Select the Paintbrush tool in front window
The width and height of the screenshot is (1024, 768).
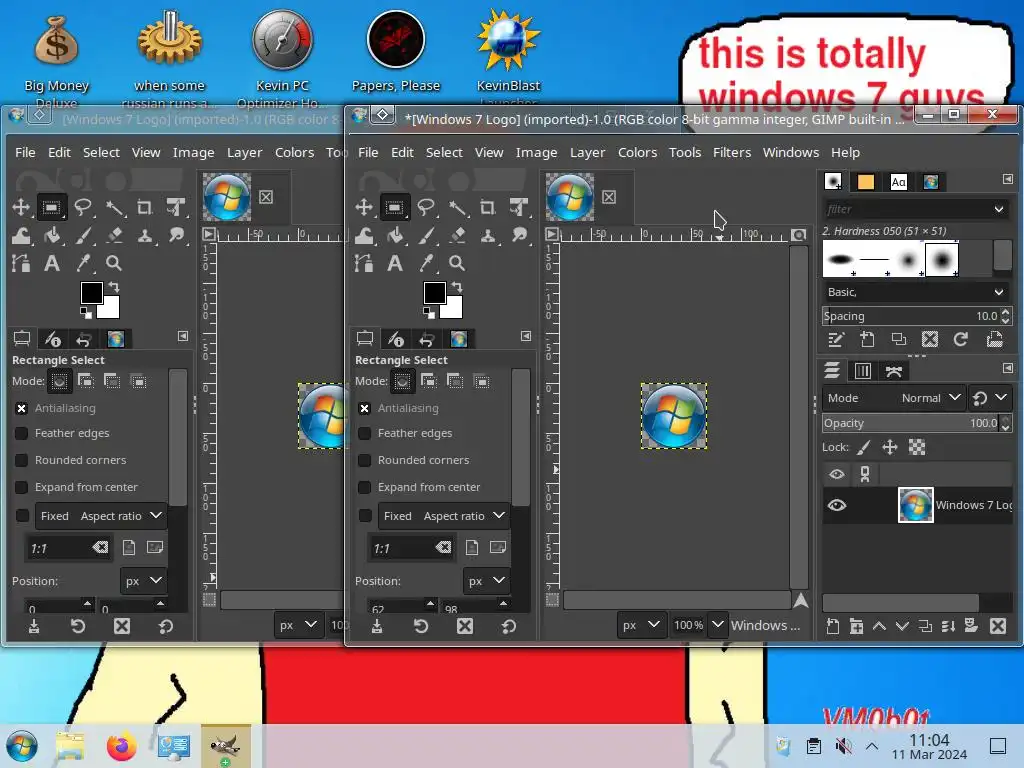click(426, 236)
